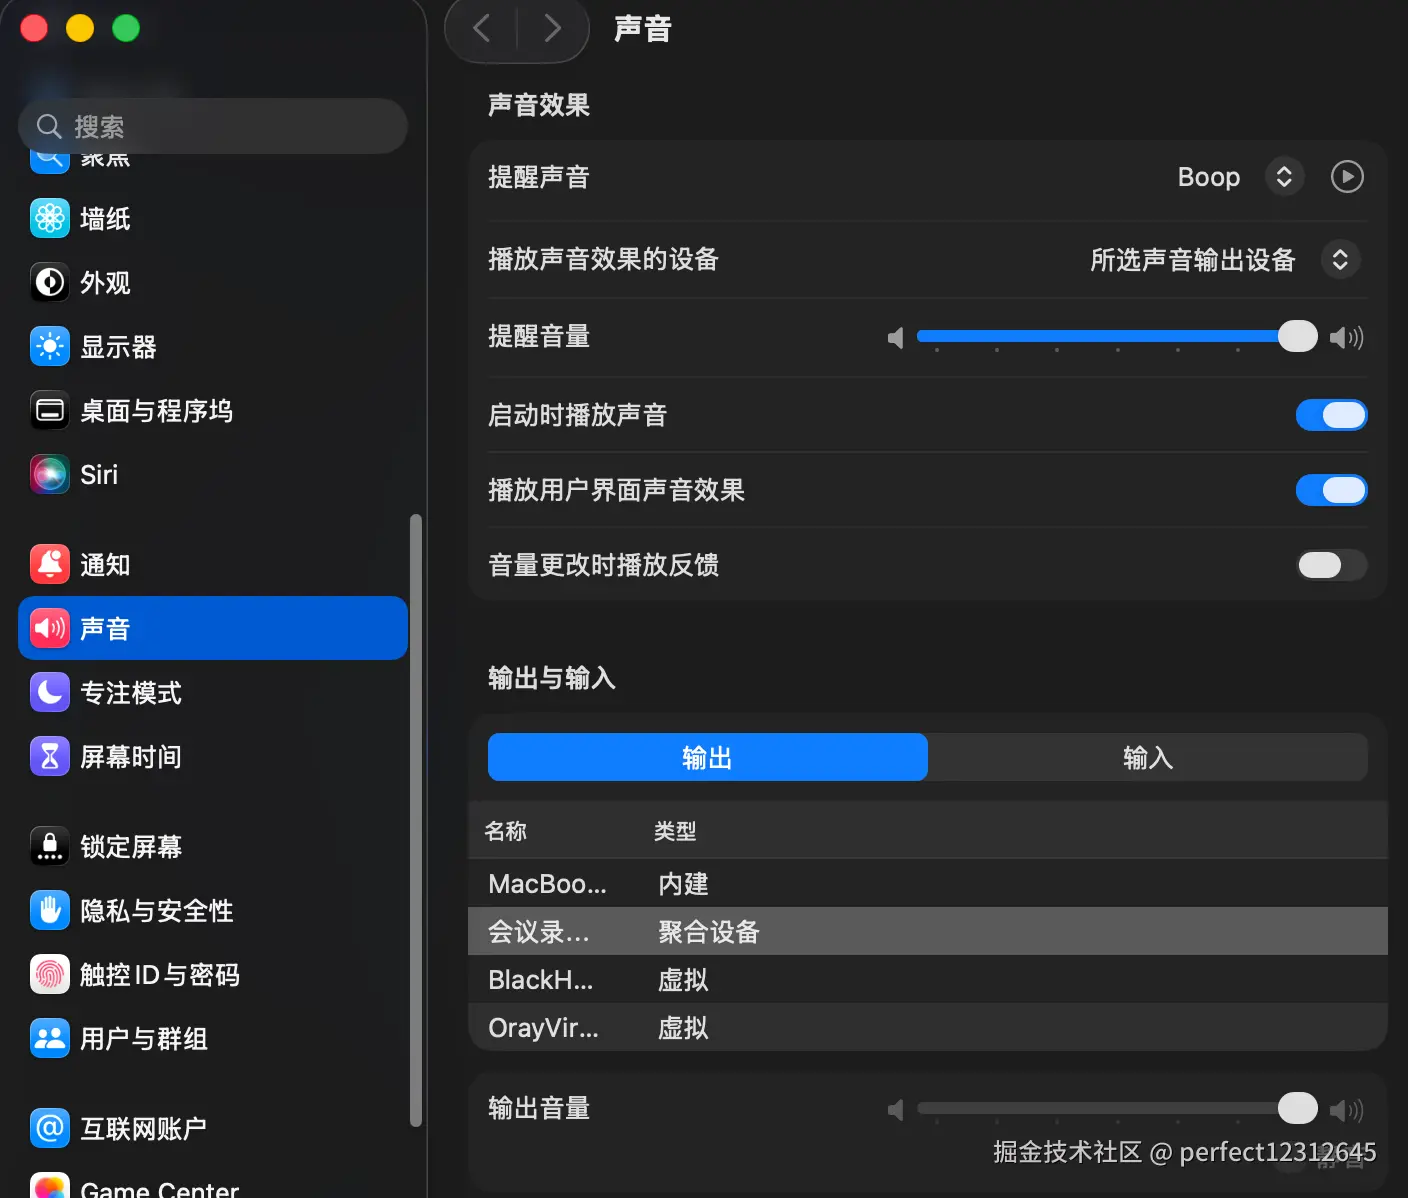The image size is (1408, 1198).
Task: Open the Desktop & Dock (桌面与程序坞) icon
Action: pyautogui.click(x=50, y=410)
